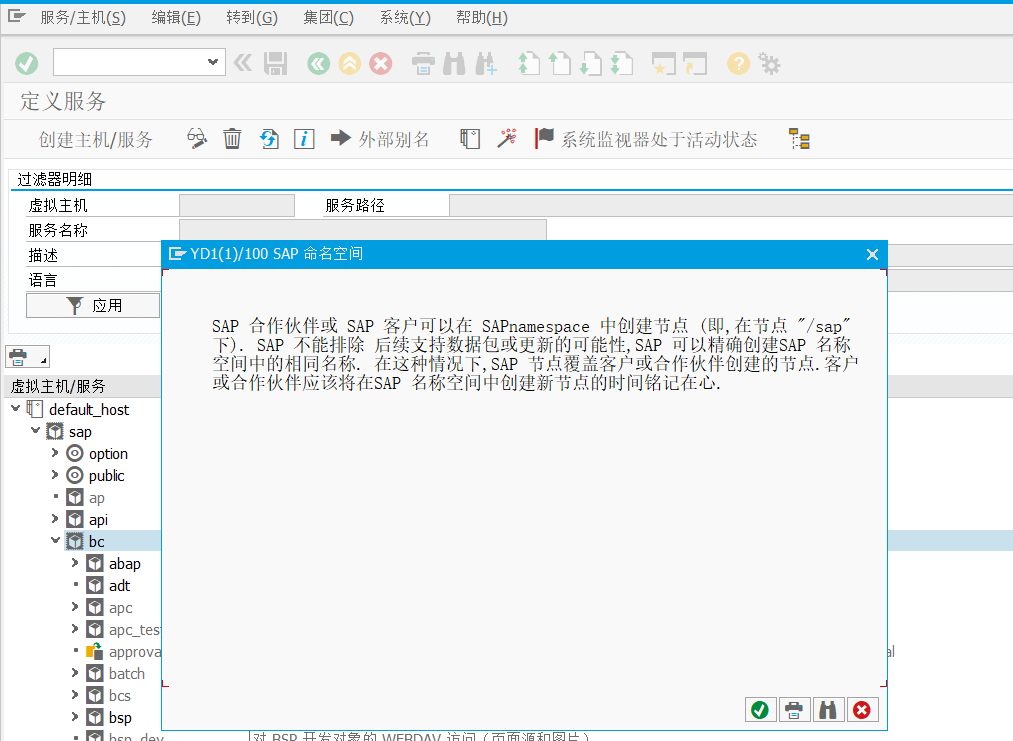Select the adt service node

[119, 586]
